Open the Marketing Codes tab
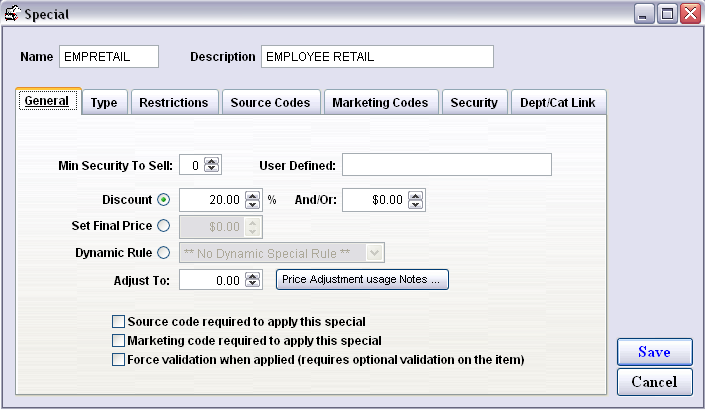The width and height of the screenshot is (705, 410). (380, 102)
